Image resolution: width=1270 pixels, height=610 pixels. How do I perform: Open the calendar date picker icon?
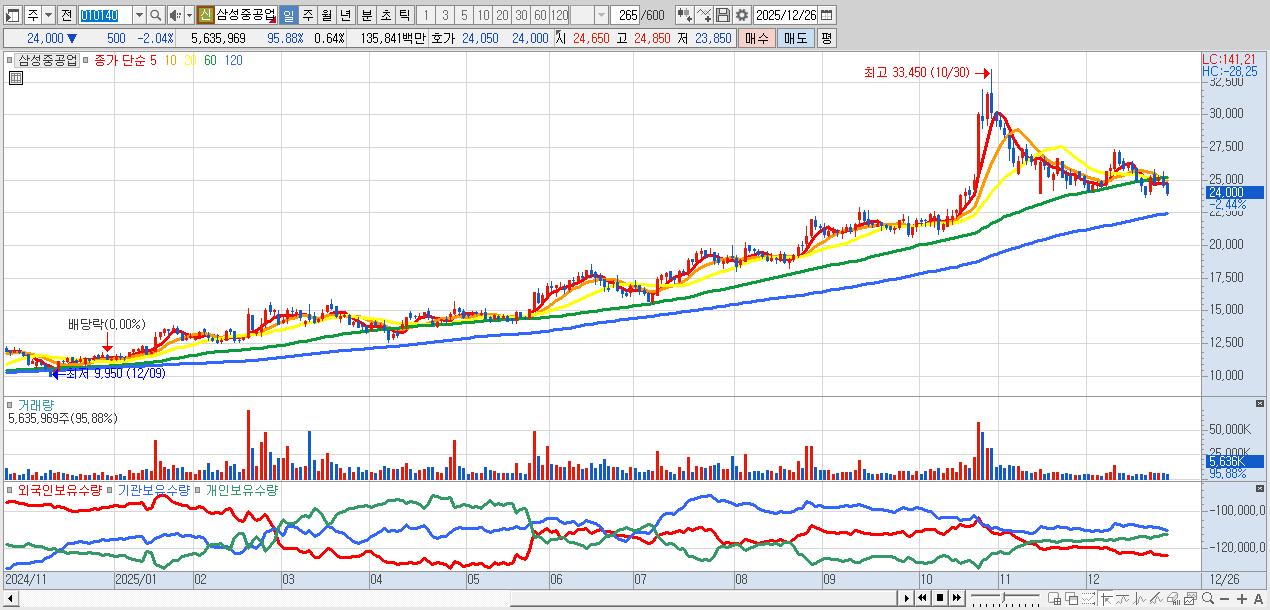(826, 15)
